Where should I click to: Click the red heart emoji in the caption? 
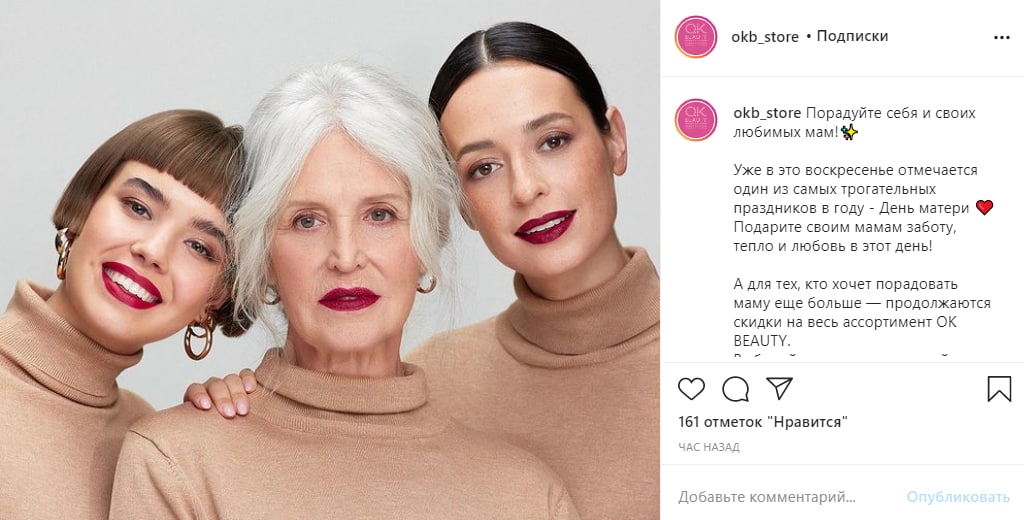(x=984, y=208)
